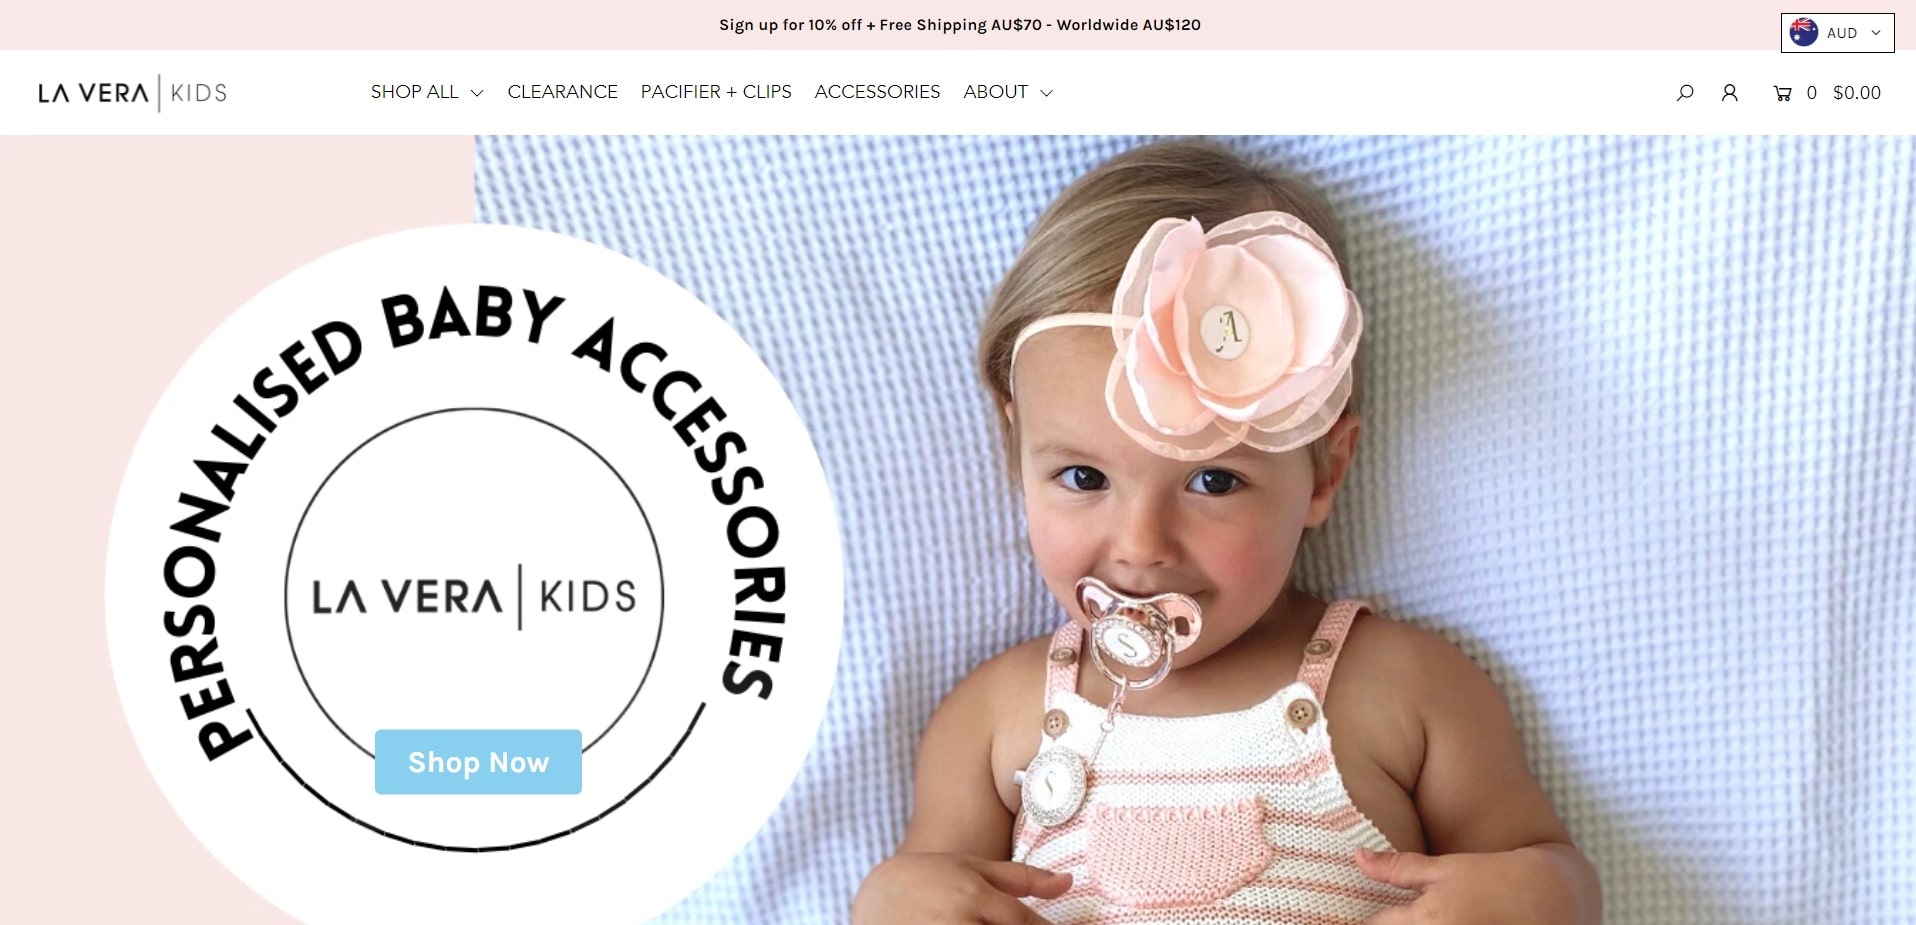Open the shopping cart icon
Screen dimensions: 1916x925
click(1782, 93)
